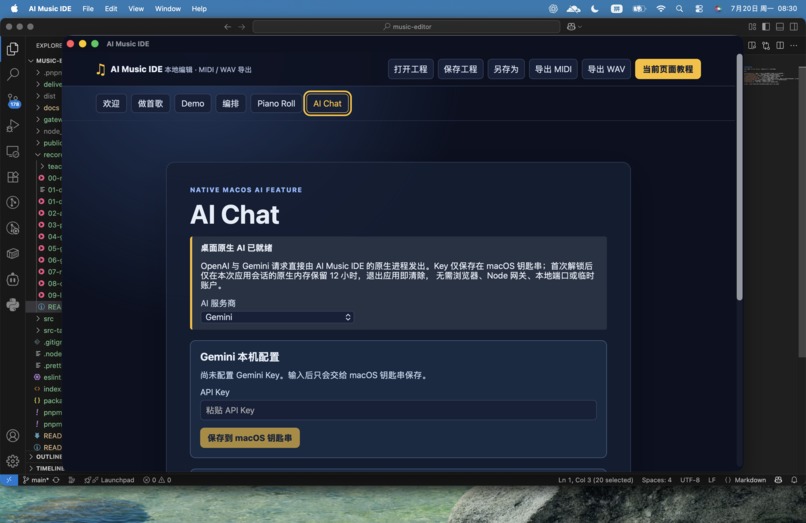Screen dimensions: 806x523
Task: Select the AI Chat tab
Action: [x=327, y=103]
